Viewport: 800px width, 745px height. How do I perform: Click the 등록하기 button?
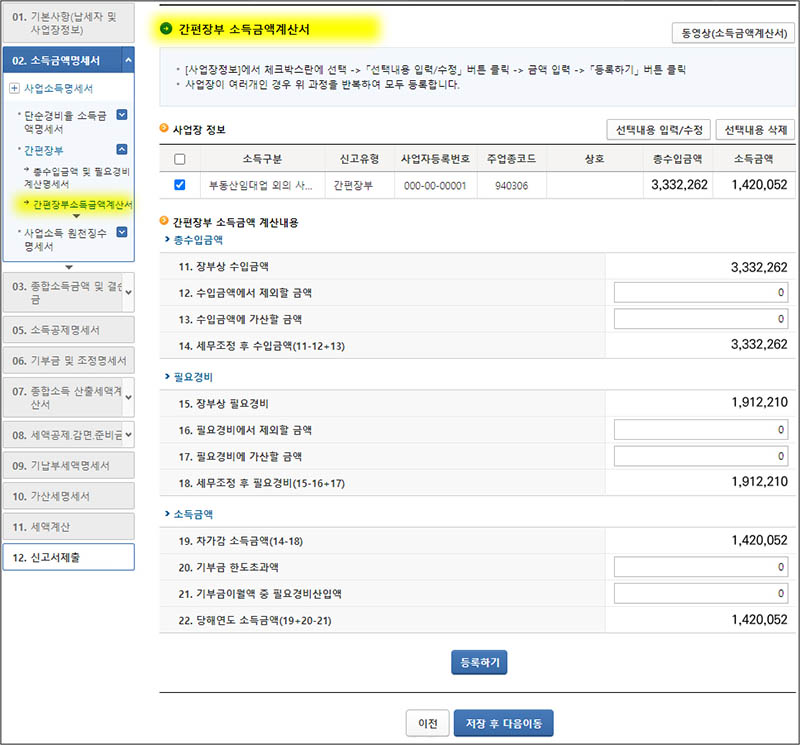click(x=478, y=661)
